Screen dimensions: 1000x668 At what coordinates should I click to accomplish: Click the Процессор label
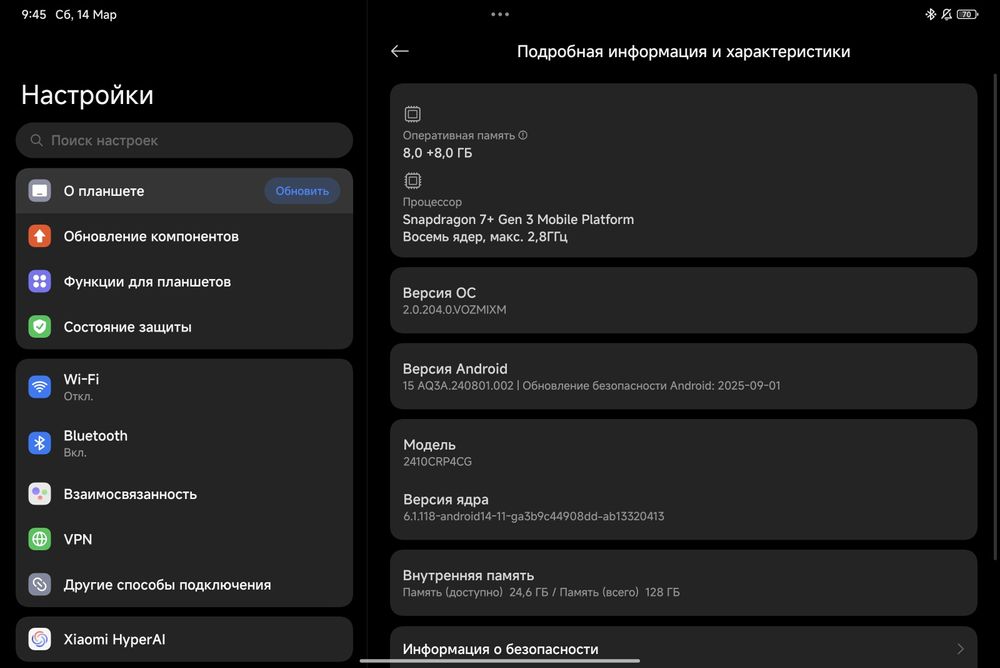pos(432,202)
